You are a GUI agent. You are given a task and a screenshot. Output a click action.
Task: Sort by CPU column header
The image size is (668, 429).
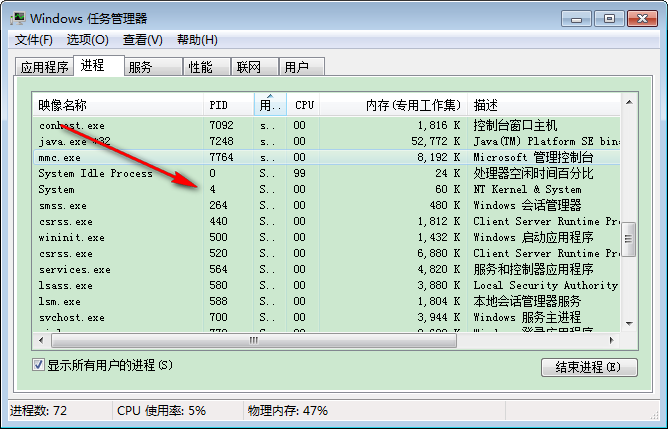pos(303,105)
